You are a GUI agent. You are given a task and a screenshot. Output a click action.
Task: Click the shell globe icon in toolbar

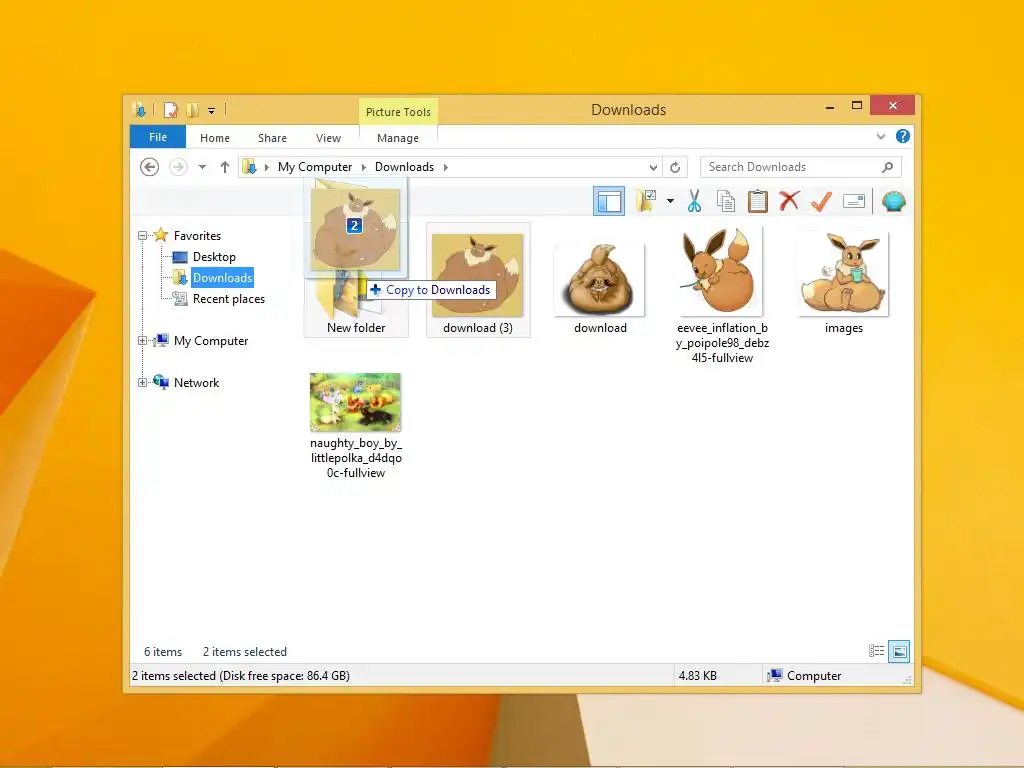click(893, 201)
